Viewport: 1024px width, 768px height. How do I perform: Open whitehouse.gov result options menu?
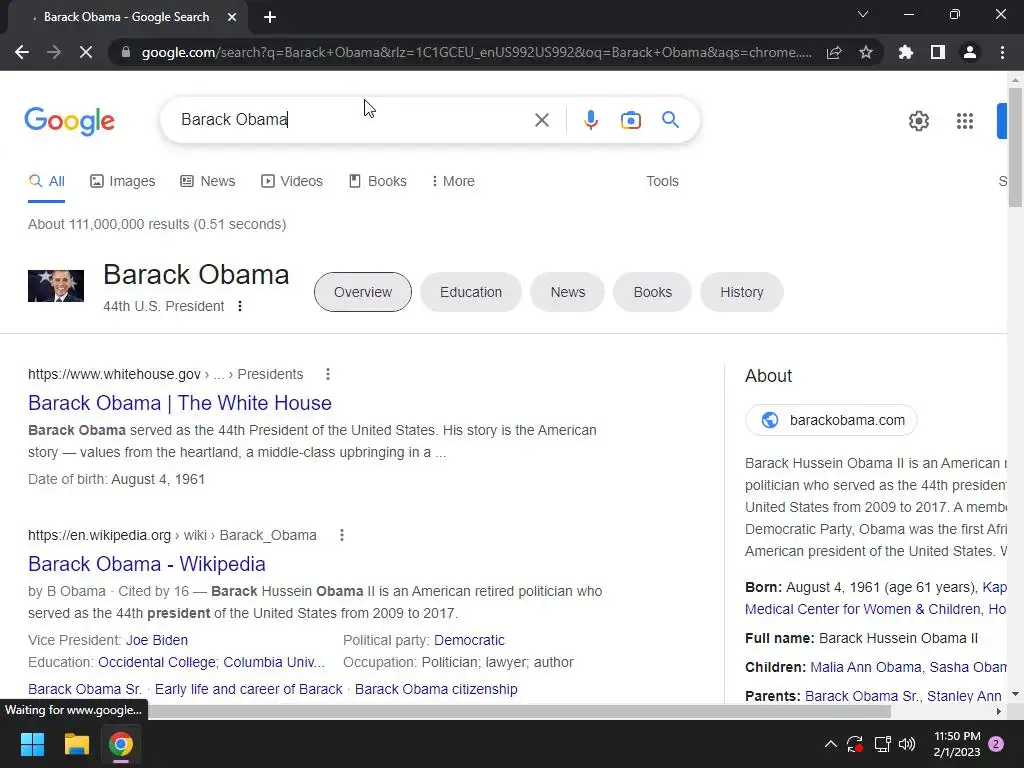[328, 374]
